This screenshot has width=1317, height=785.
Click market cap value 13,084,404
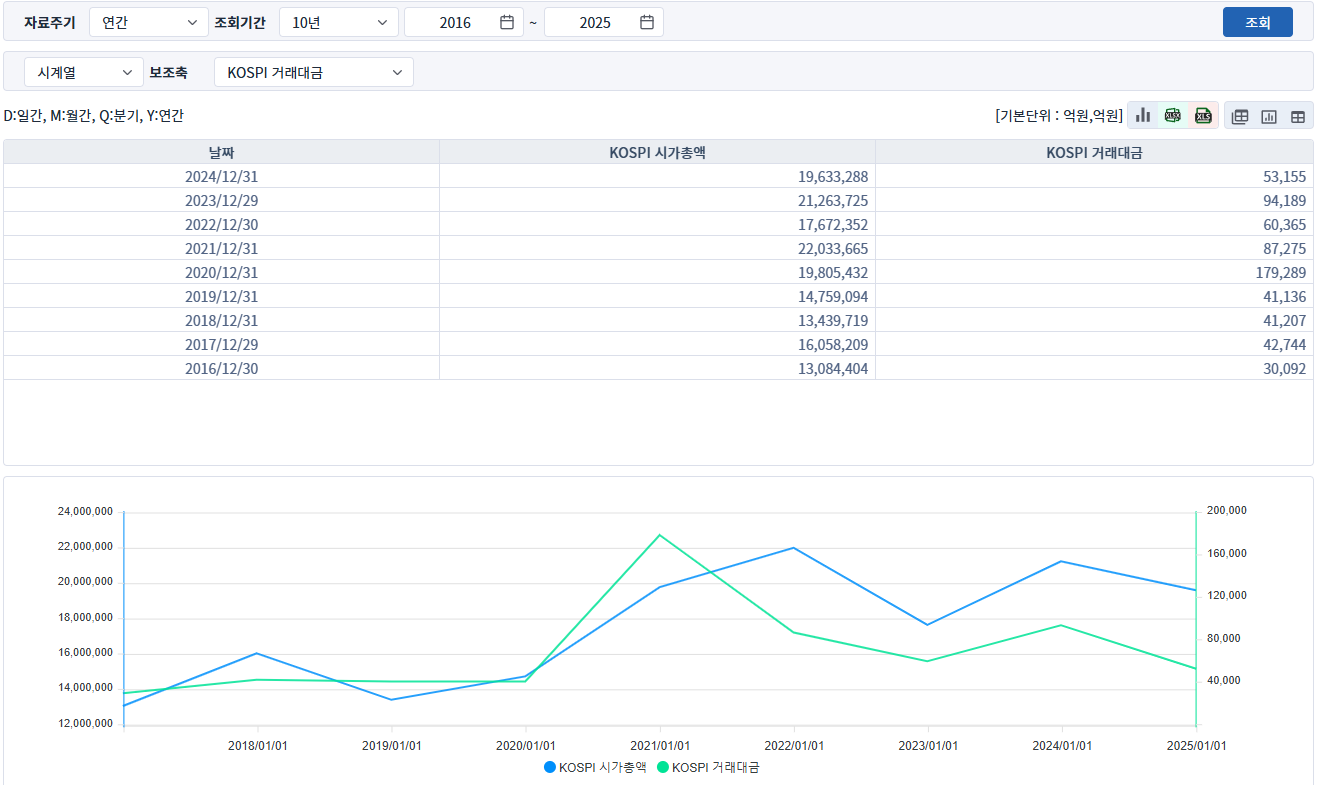[x=833, y=368]
